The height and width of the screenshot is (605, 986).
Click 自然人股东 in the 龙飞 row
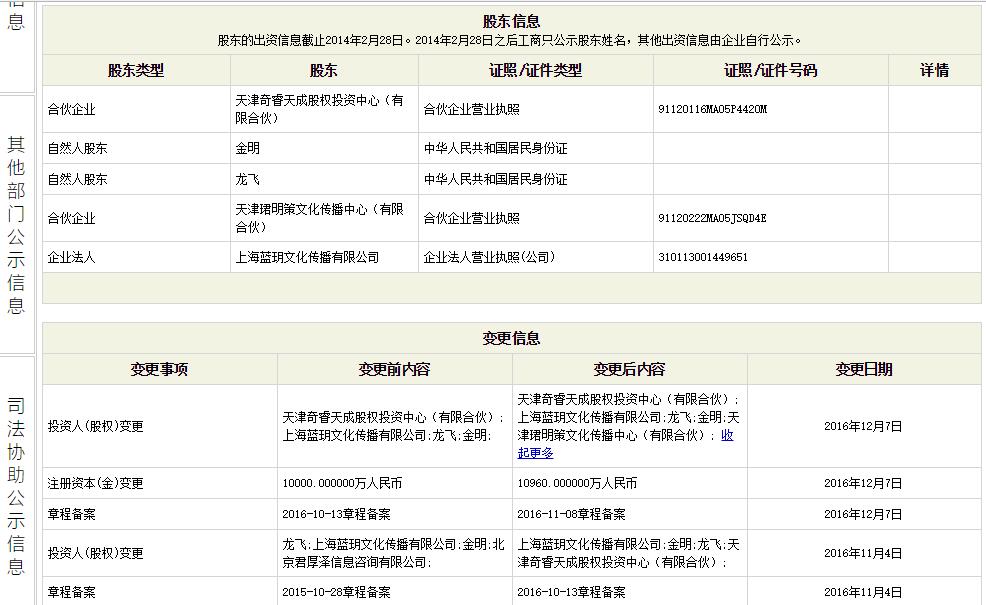(77, 180)
